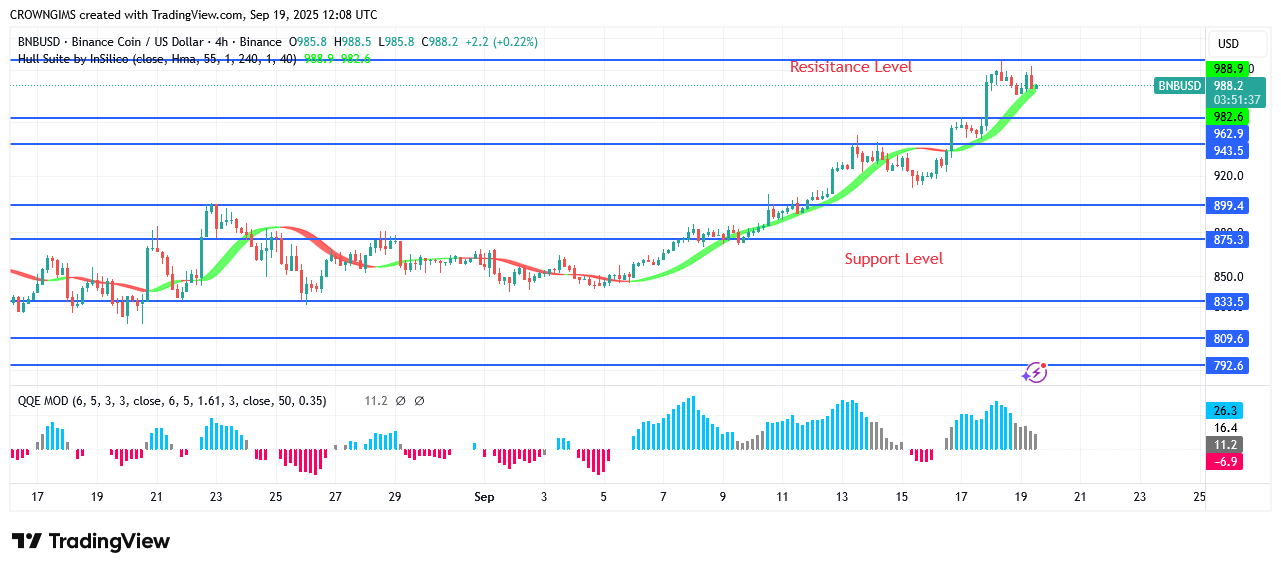The image size is (1281, 571).
Task: Click the null symbol right after QQE 11.2 value
Action: click(x=400, y=401)
